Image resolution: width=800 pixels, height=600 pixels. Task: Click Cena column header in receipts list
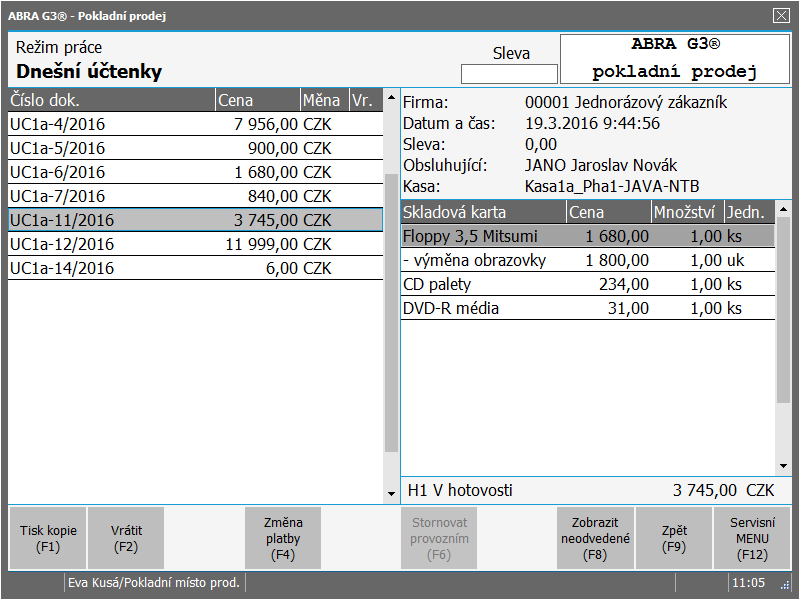(x=257, y=100)
